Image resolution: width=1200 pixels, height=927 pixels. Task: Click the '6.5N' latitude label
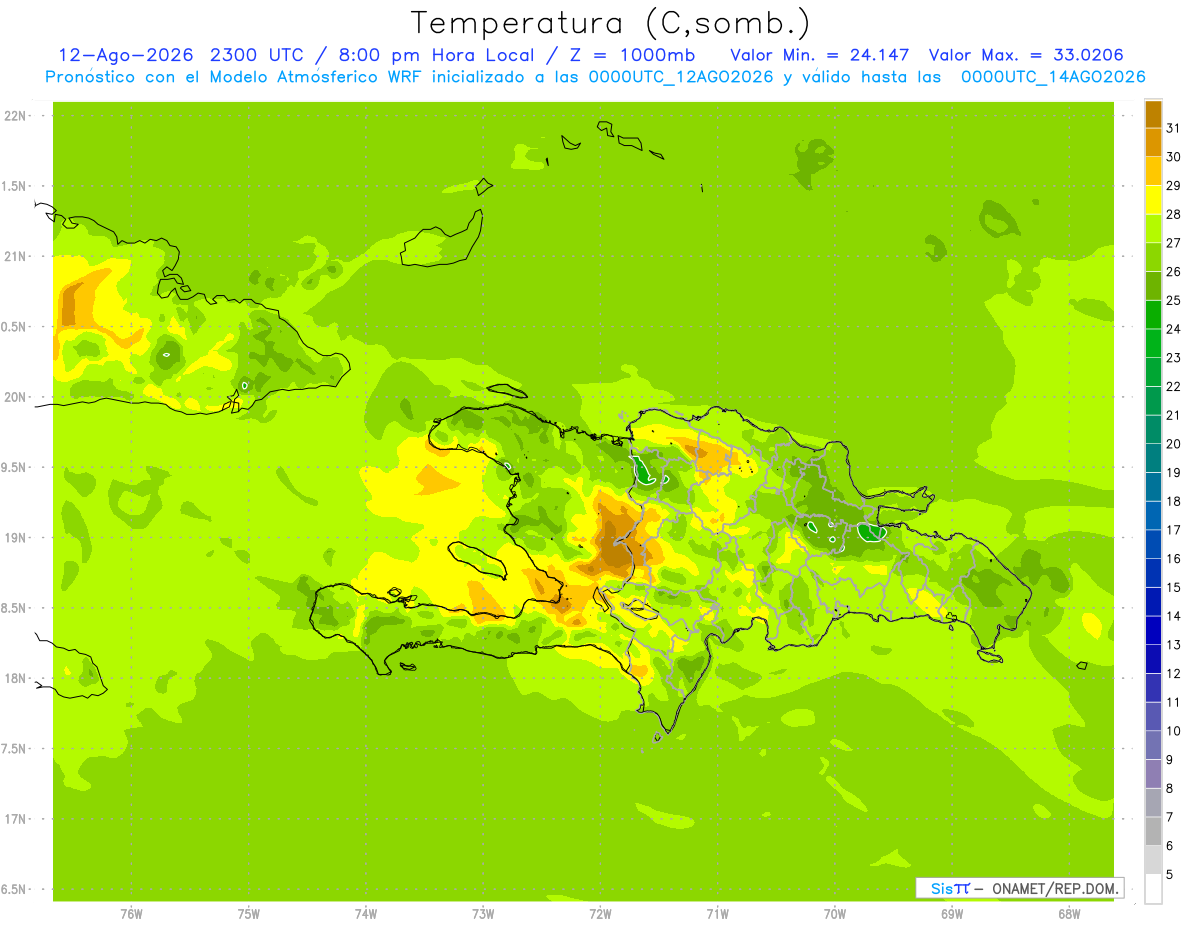point(15,889)
